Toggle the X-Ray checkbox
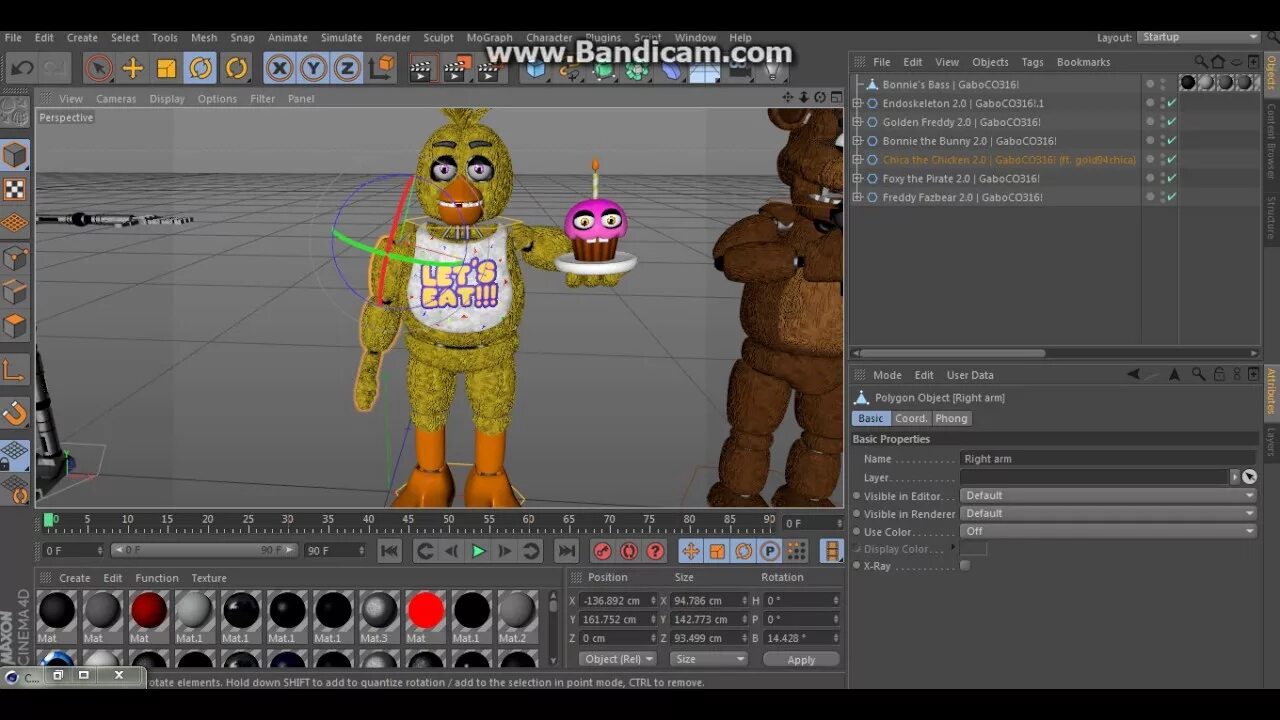 pos(965,566)
